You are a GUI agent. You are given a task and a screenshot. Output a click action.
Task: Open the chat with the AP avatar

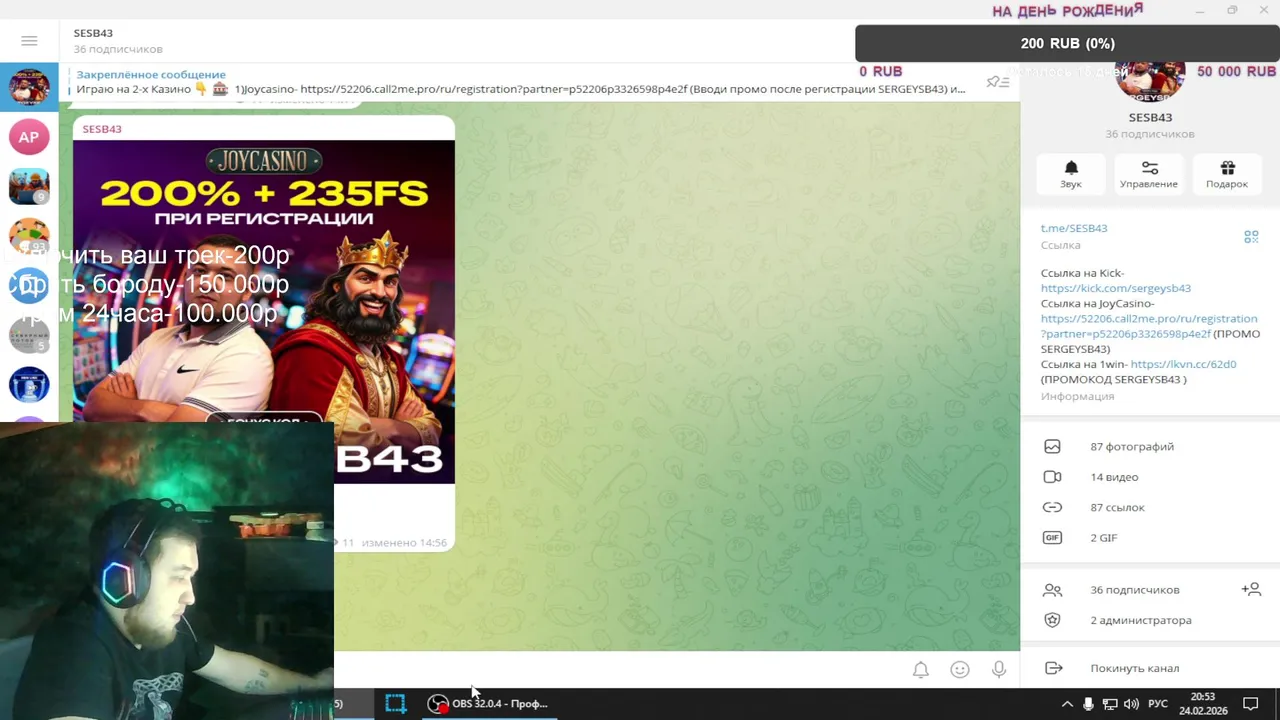29,137
